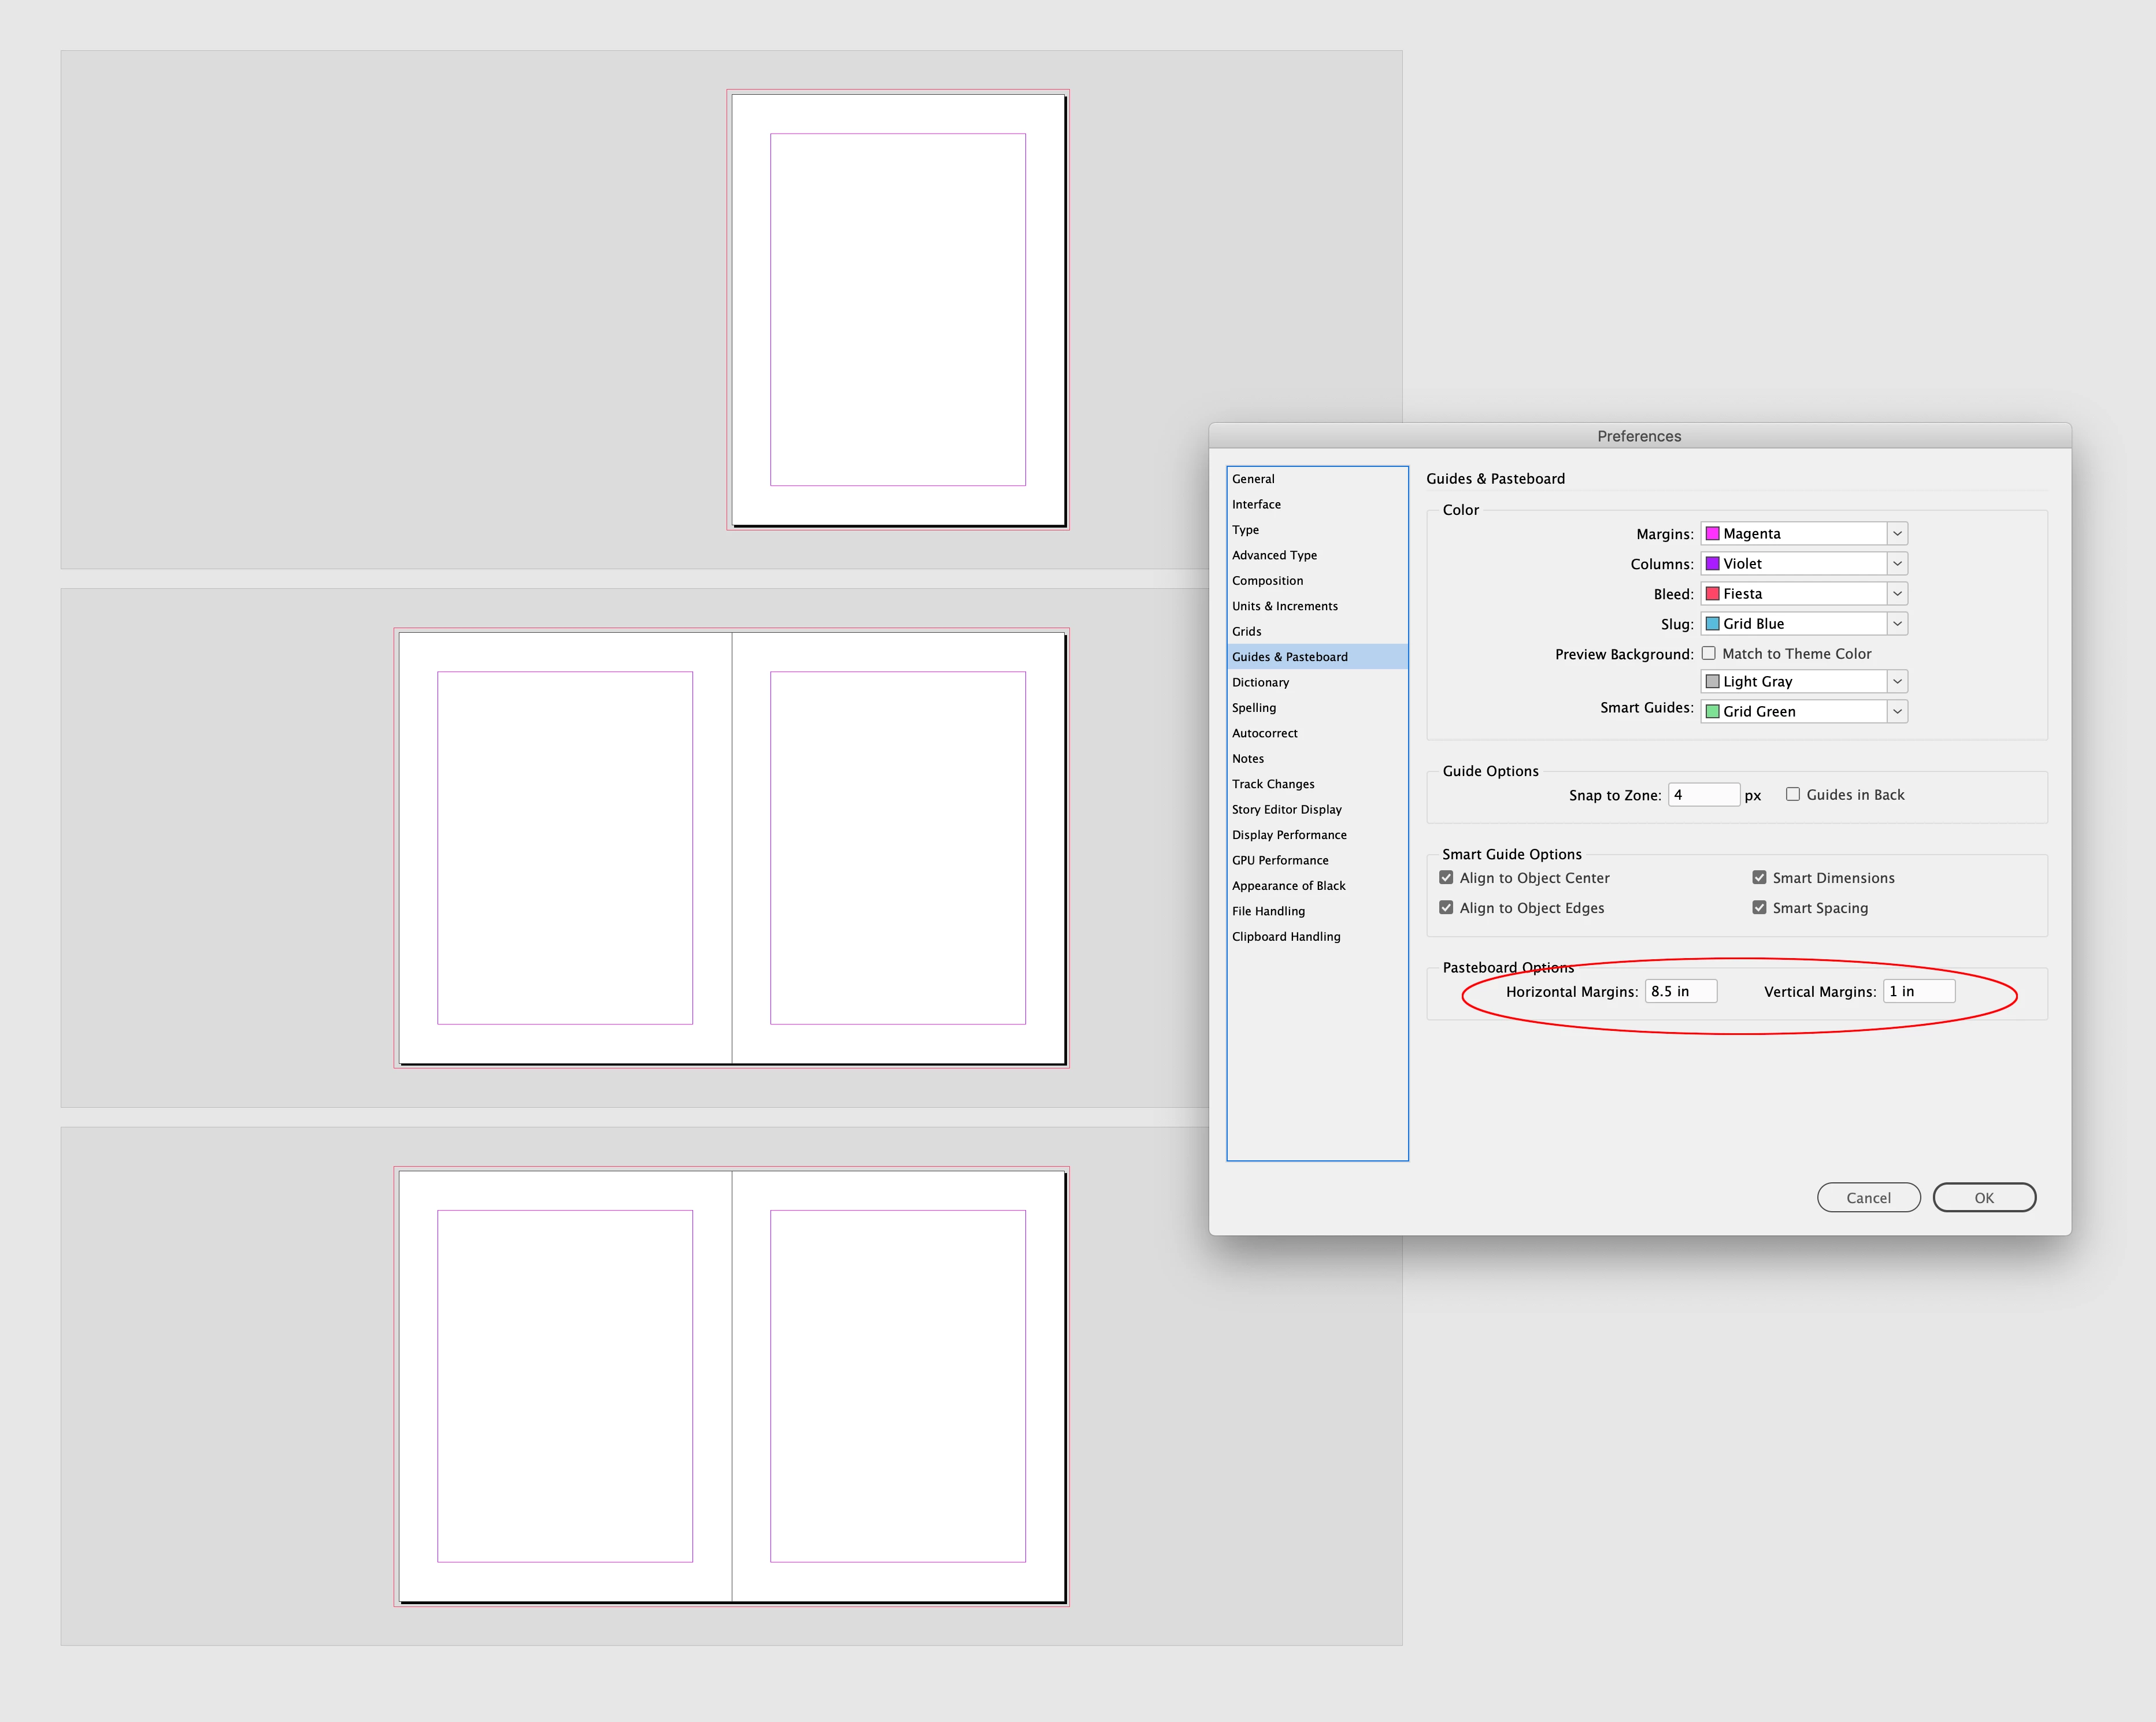The height and width of the screenshot is (1722, 2156).
Task: Switch to the Grids preferences section
Action: (1246, 631)
